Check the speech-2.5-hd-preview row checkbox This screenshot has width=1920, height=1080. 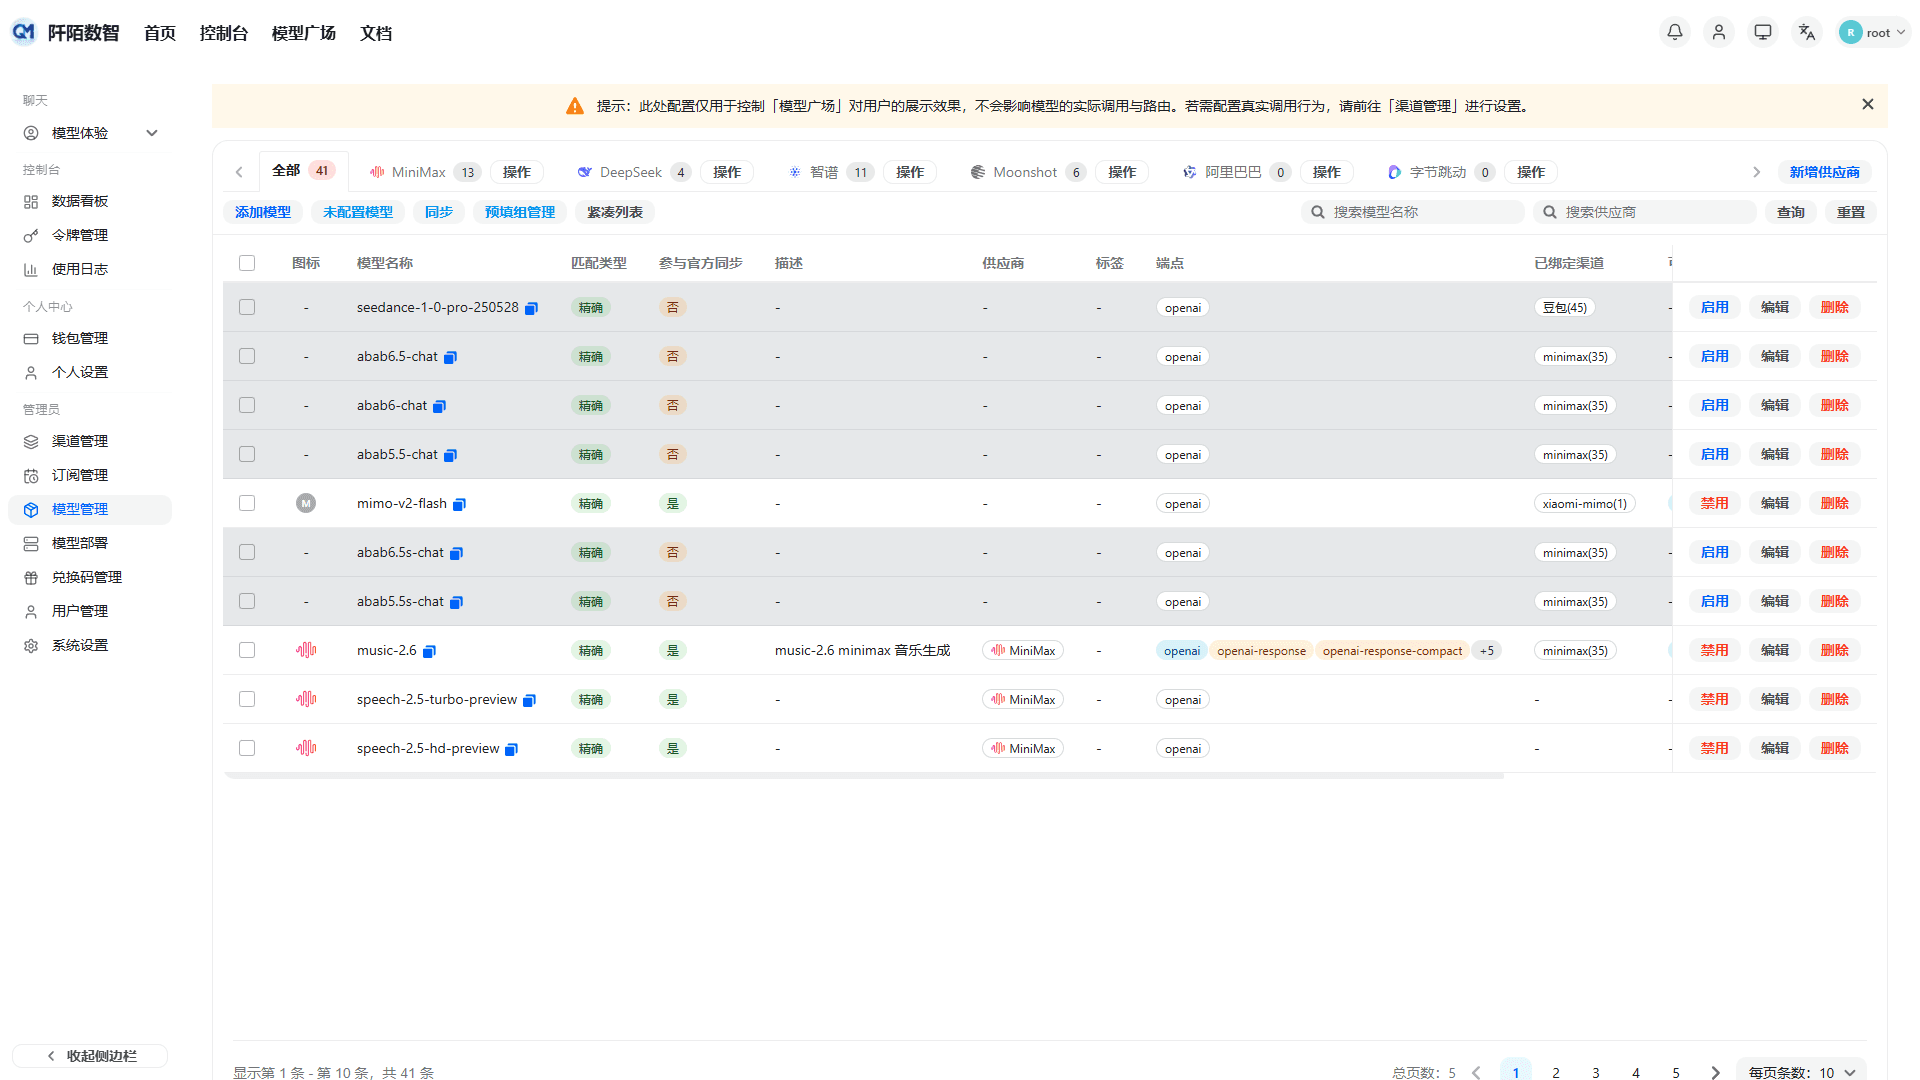[247, 748]
